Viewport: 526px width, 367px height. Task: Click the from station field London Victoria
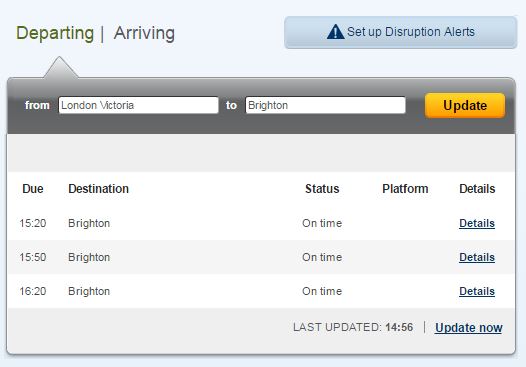click(138, 105)
